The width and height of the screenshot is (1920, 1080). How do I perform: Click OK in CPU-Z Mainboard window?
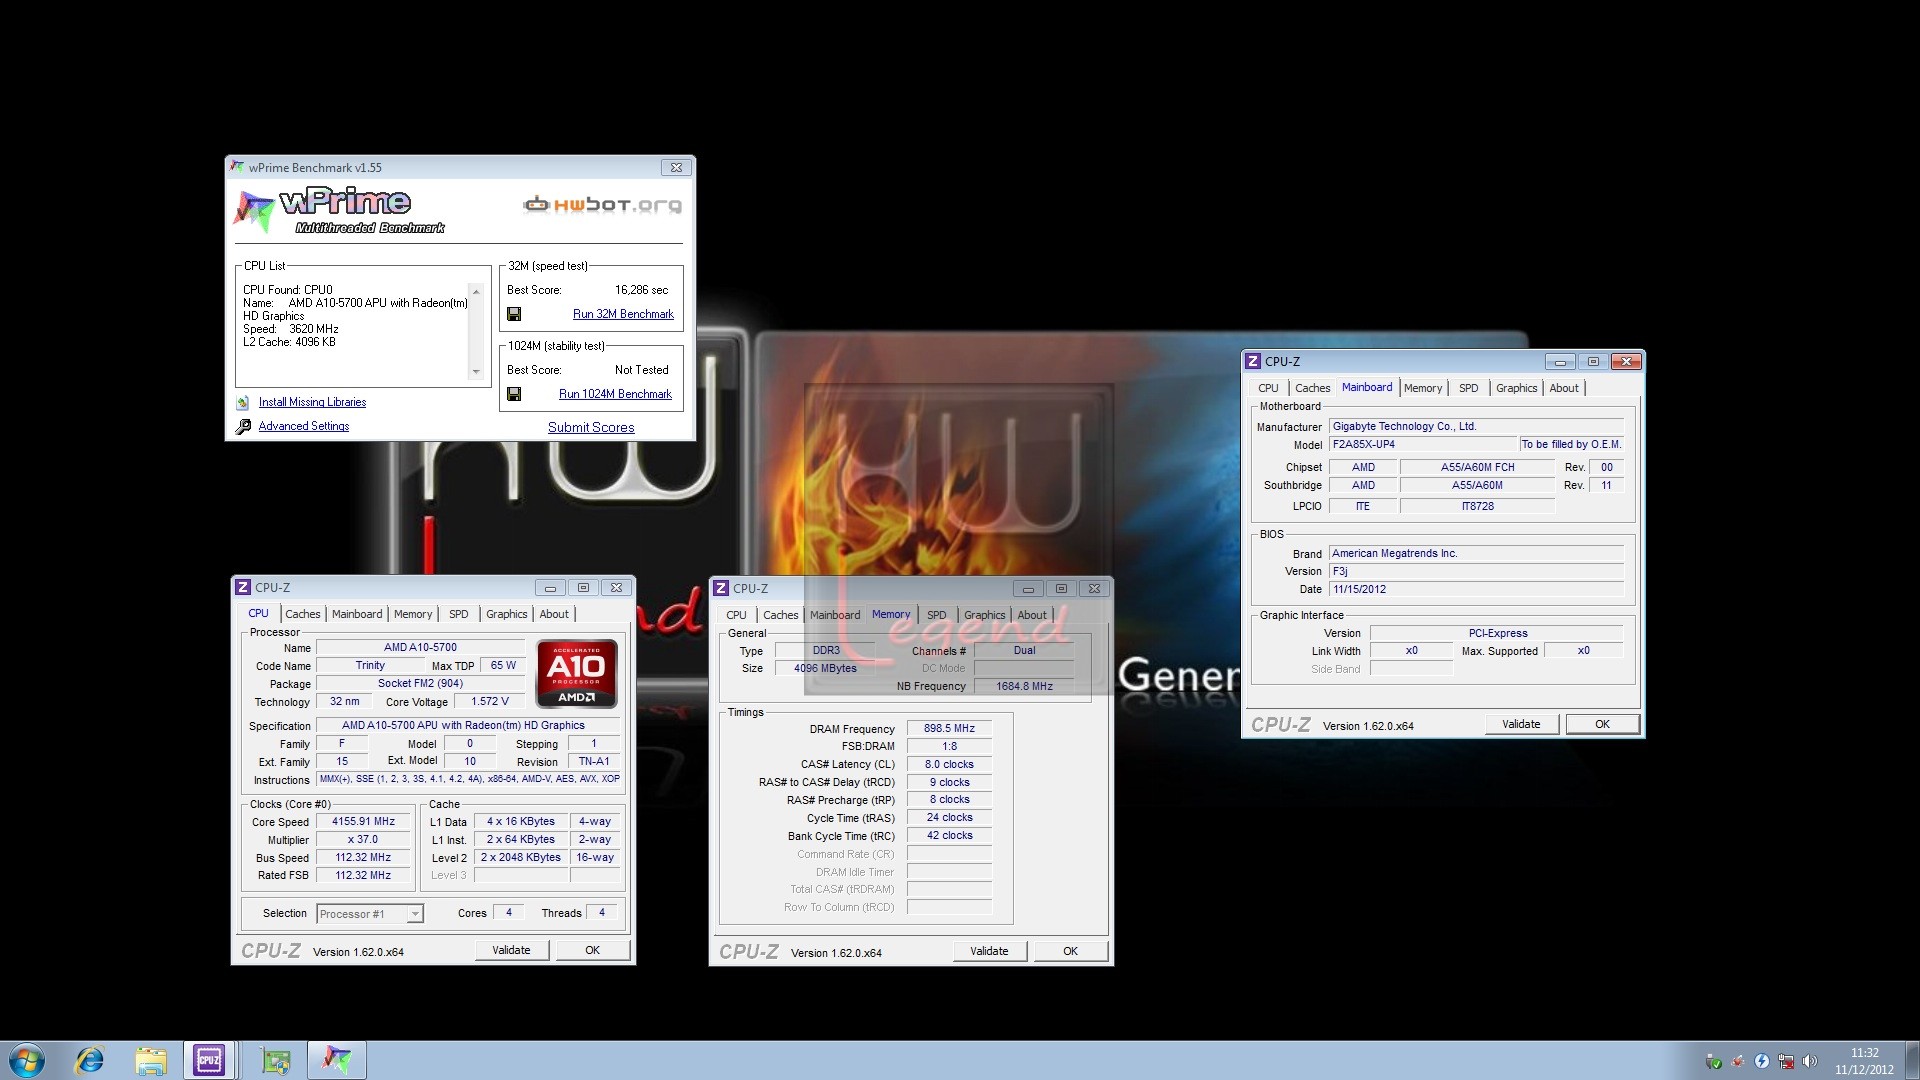[x=1602, y=724]
